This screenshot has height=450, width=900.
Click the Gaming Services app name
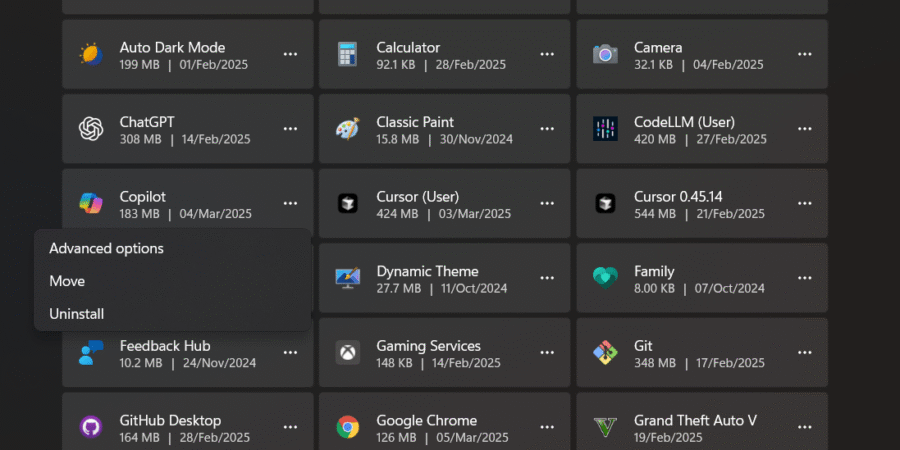coord(428,346)
